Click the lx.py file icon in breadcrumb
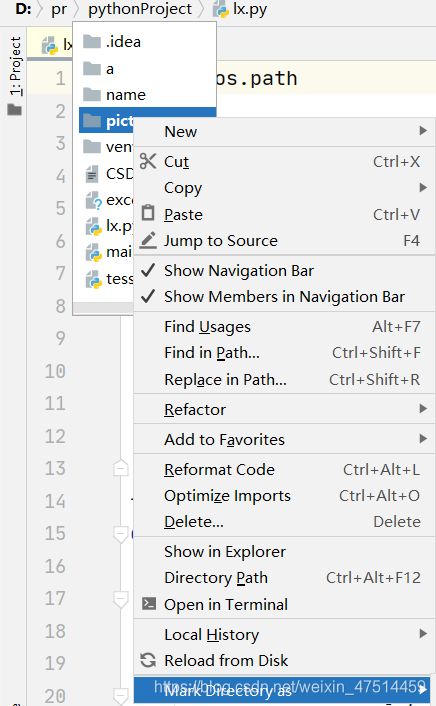 [221, 9]
